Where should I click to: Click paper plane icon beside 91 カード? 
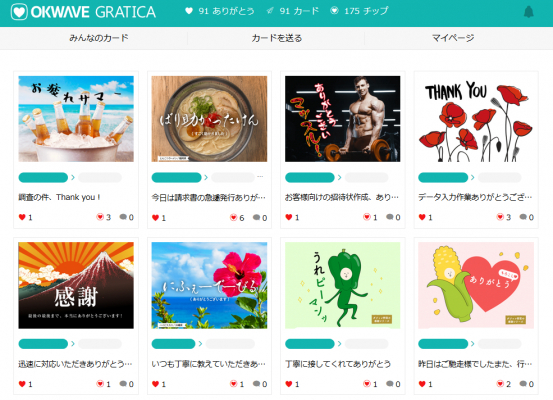point(270,11)
